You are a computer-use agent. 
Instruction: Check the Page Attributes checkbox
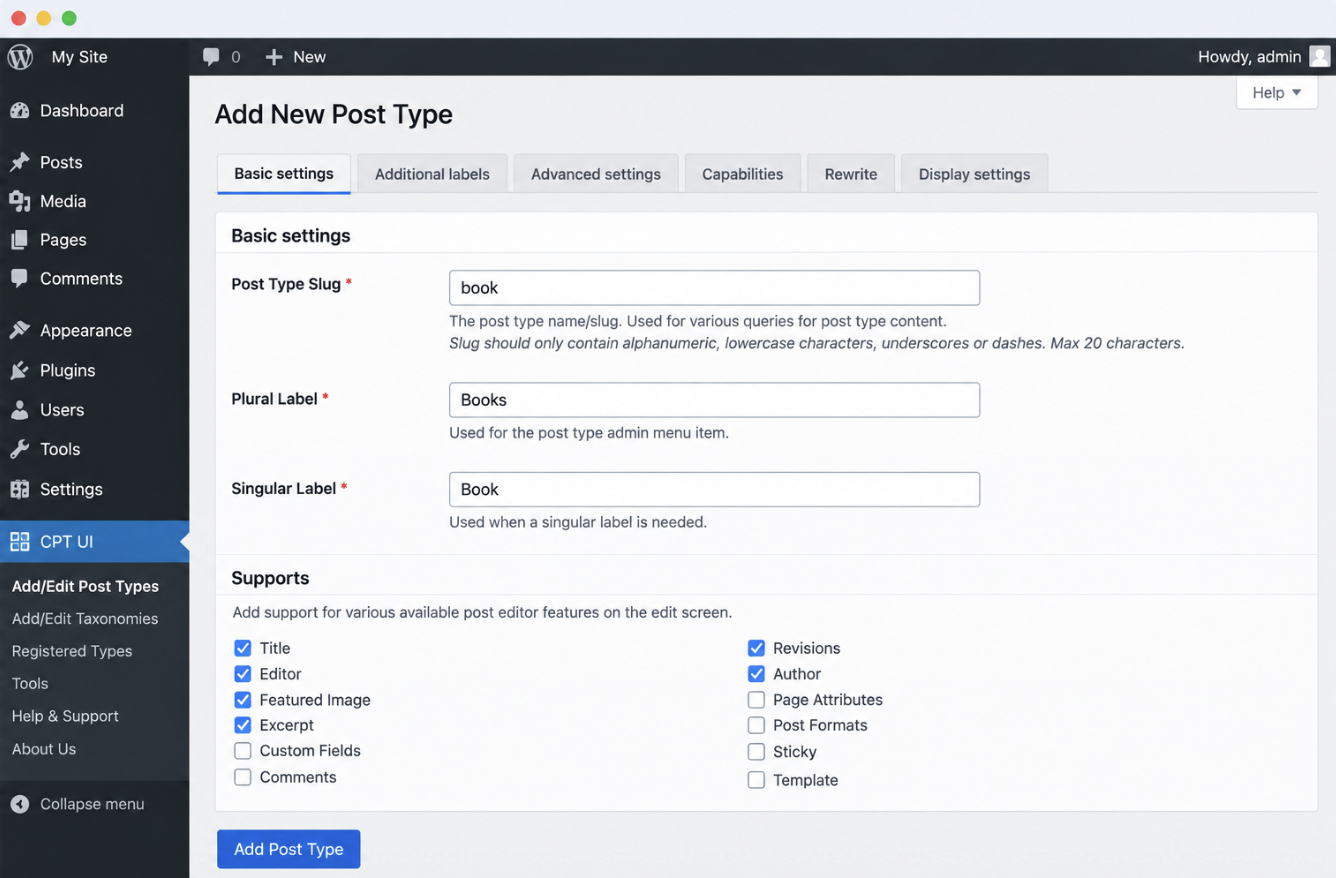point(756,700)
